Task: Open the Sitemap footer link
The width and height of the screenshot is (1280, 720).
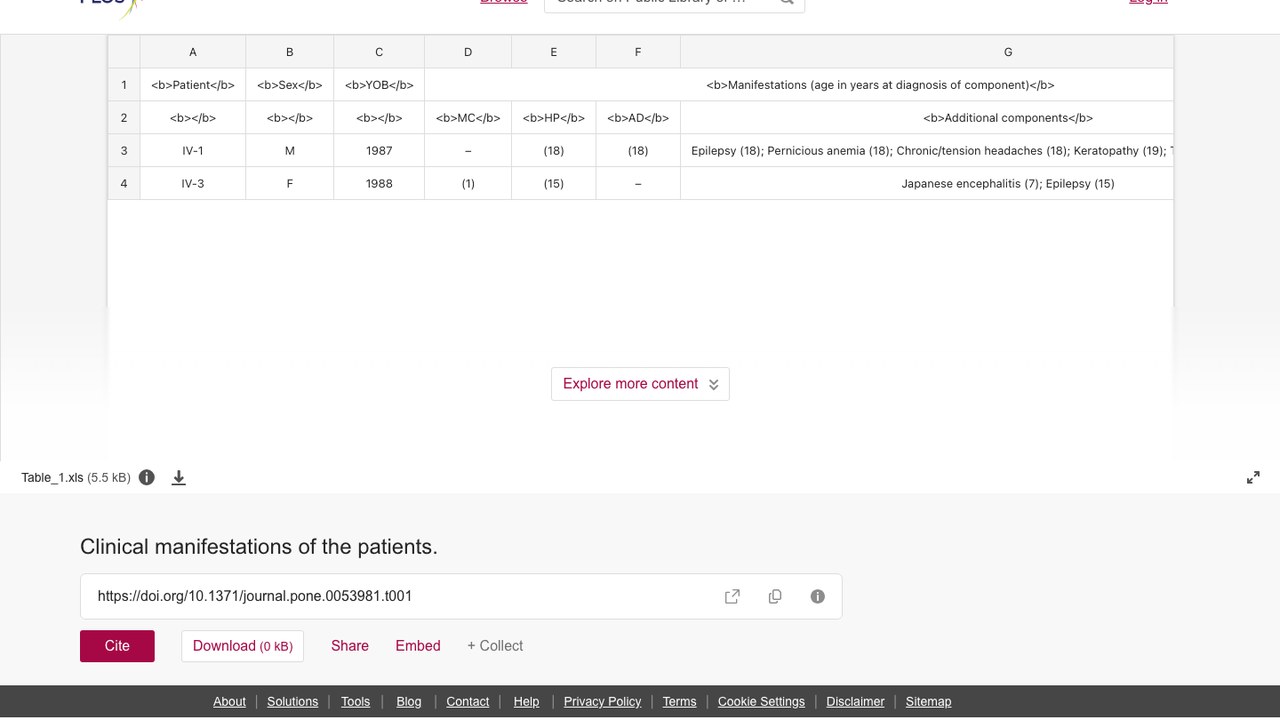Action: (928, 701)
